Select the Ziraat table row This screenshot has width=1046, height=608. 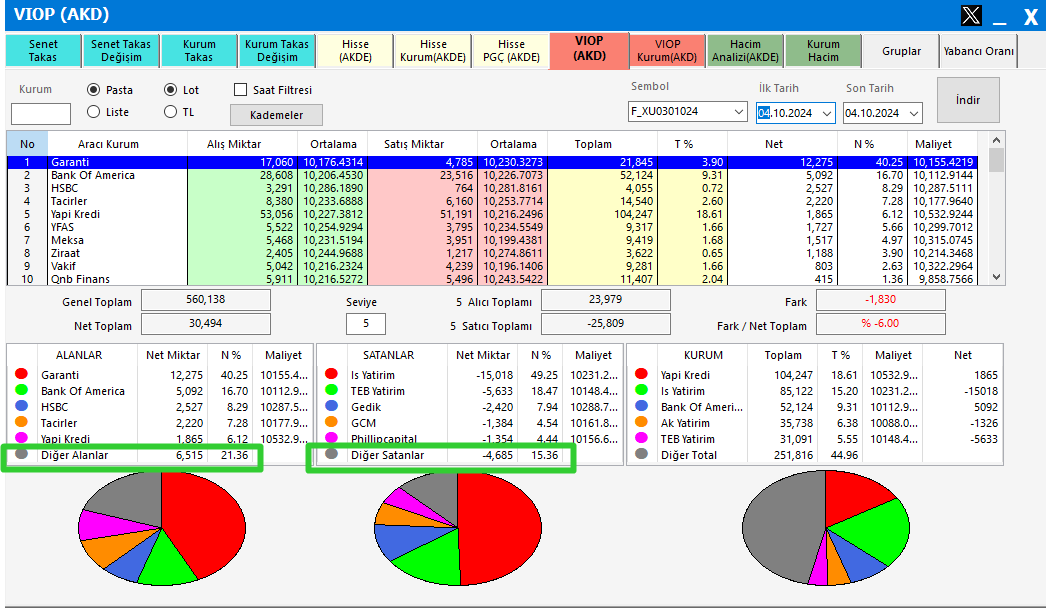tap(492, 253)
